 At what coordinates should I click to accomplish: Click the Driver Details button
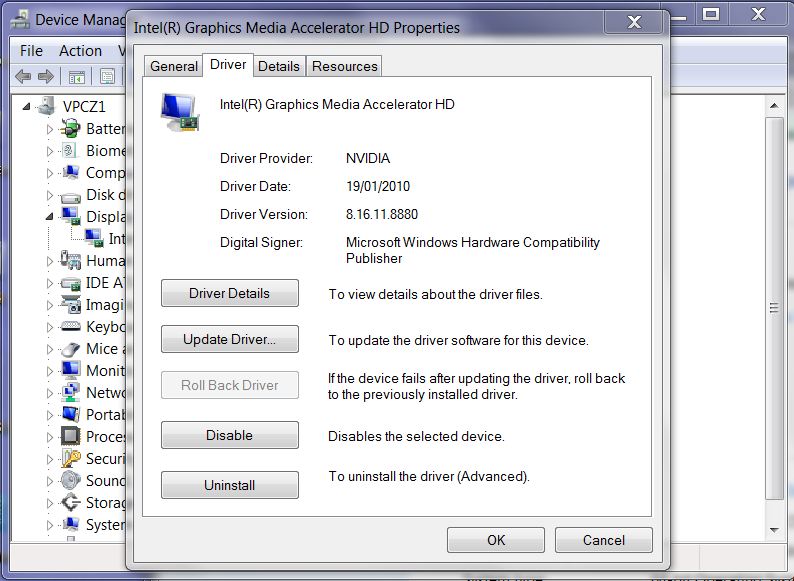click(229, 293)
